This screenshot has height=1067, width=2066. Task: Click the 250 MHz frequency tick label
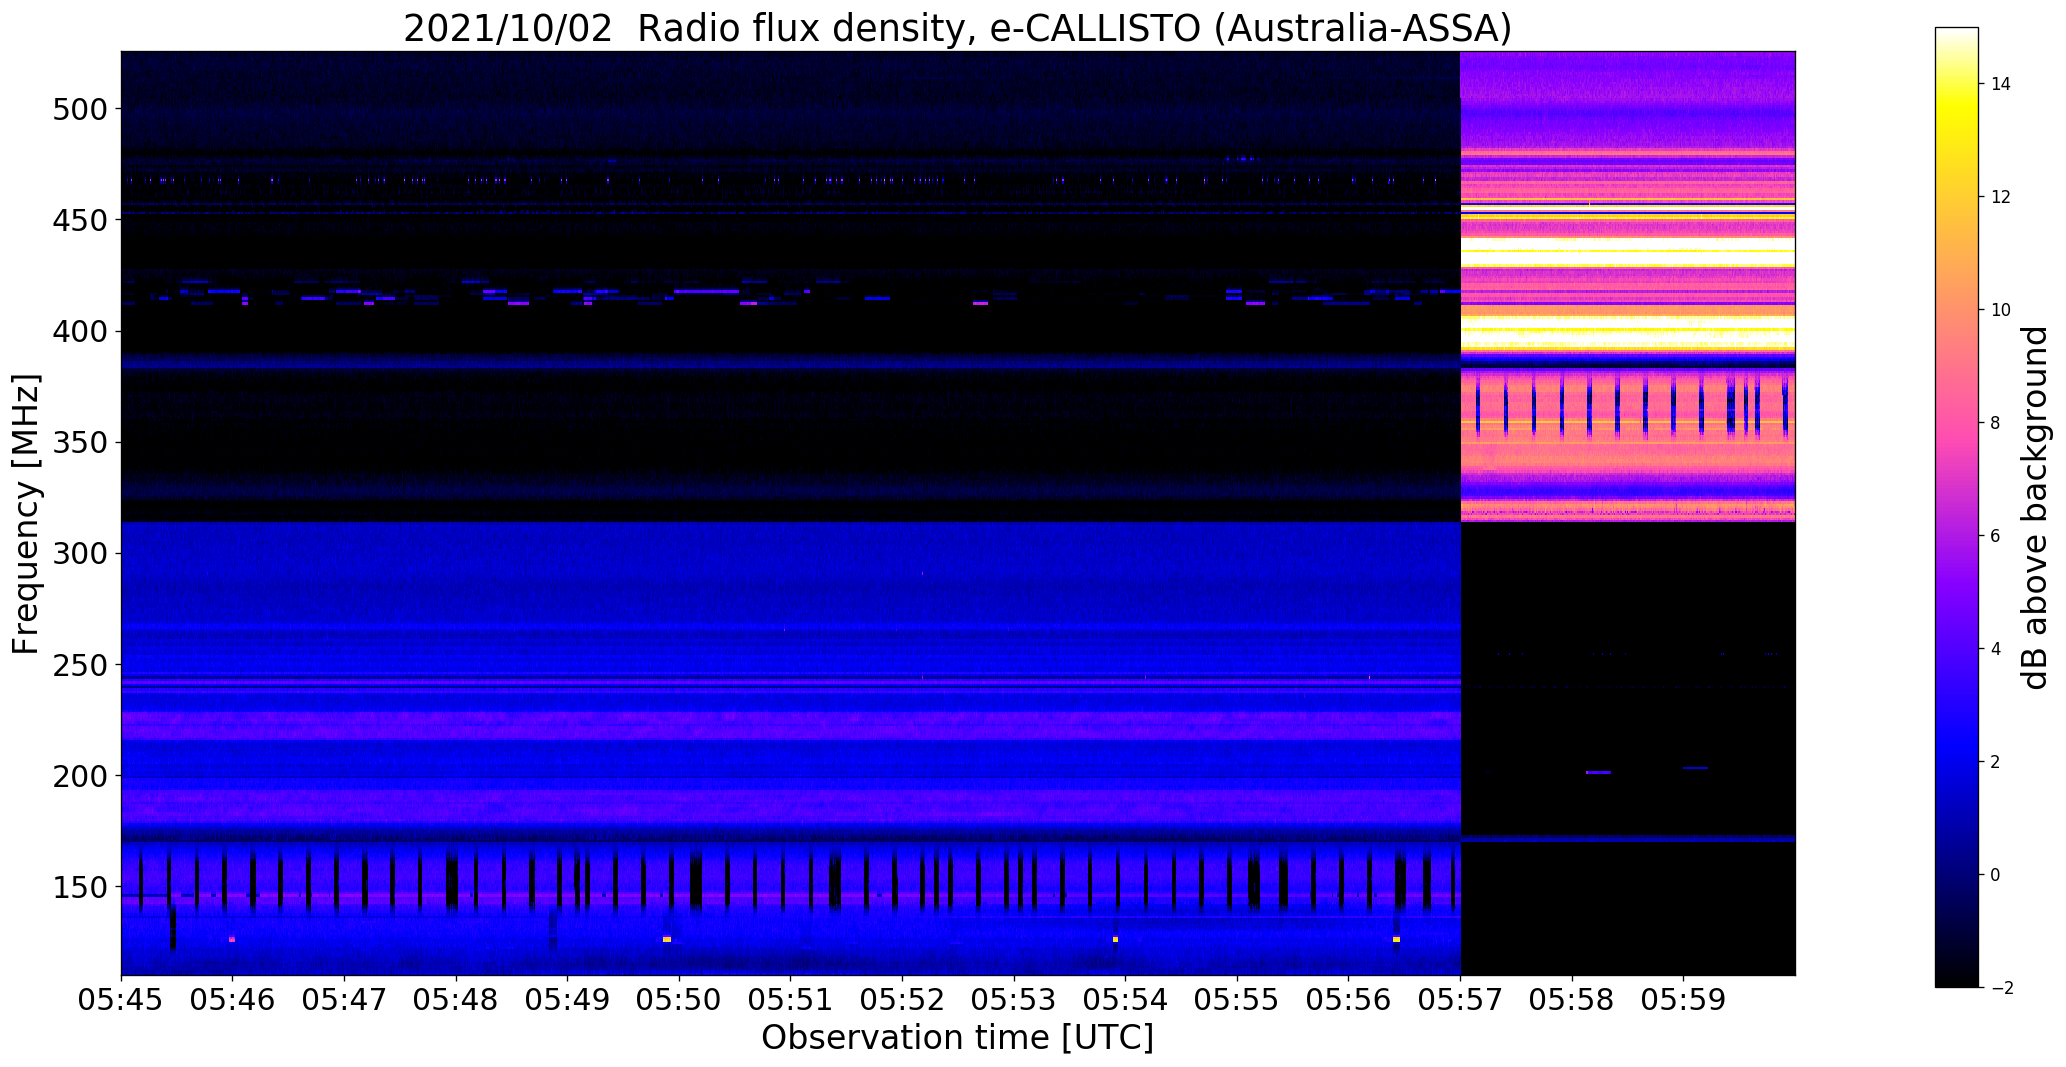click(x=79, y=665)
